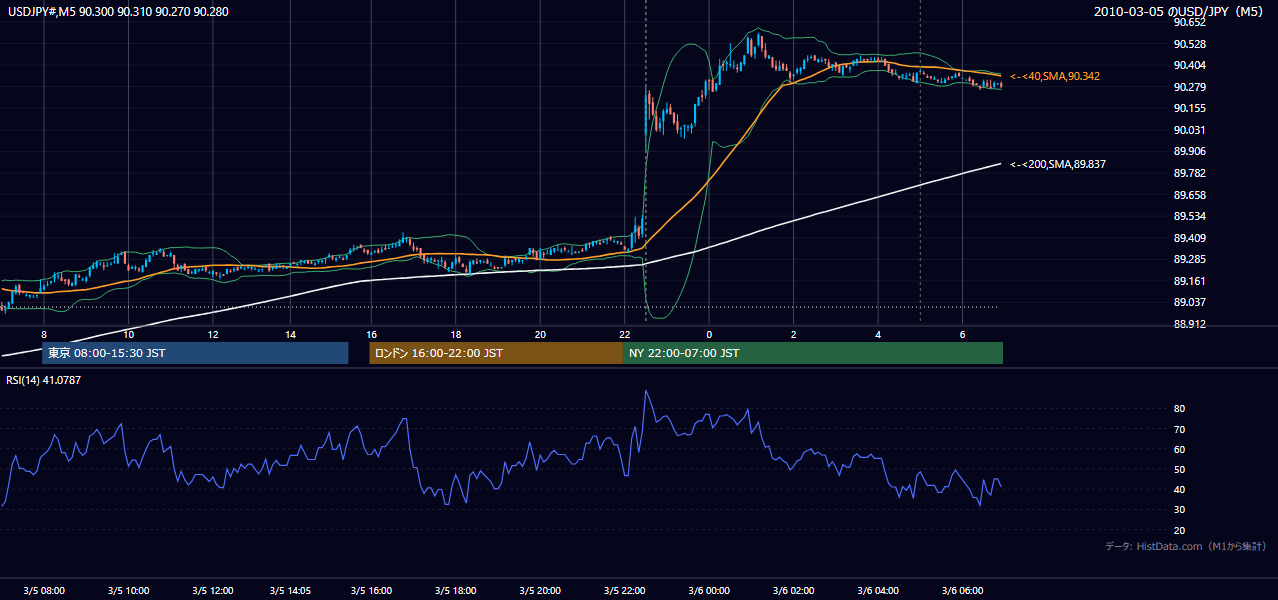
Task: Click the 3/5 18:00 time axis label
Action: point(455,591)
